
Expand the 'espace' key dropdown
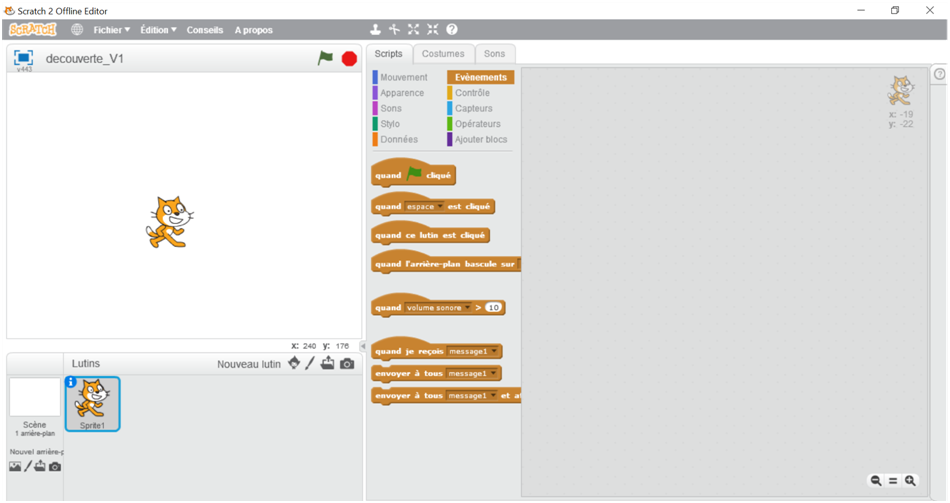pyautogui.click(x=440, y=207)
